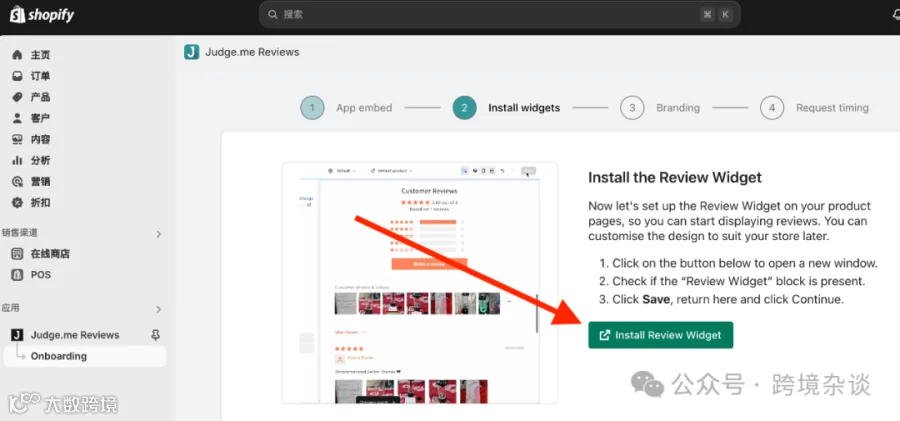Unpin the Judge.me Reviews app
Screen dimensions: 900x421
(x=155, y=335)
